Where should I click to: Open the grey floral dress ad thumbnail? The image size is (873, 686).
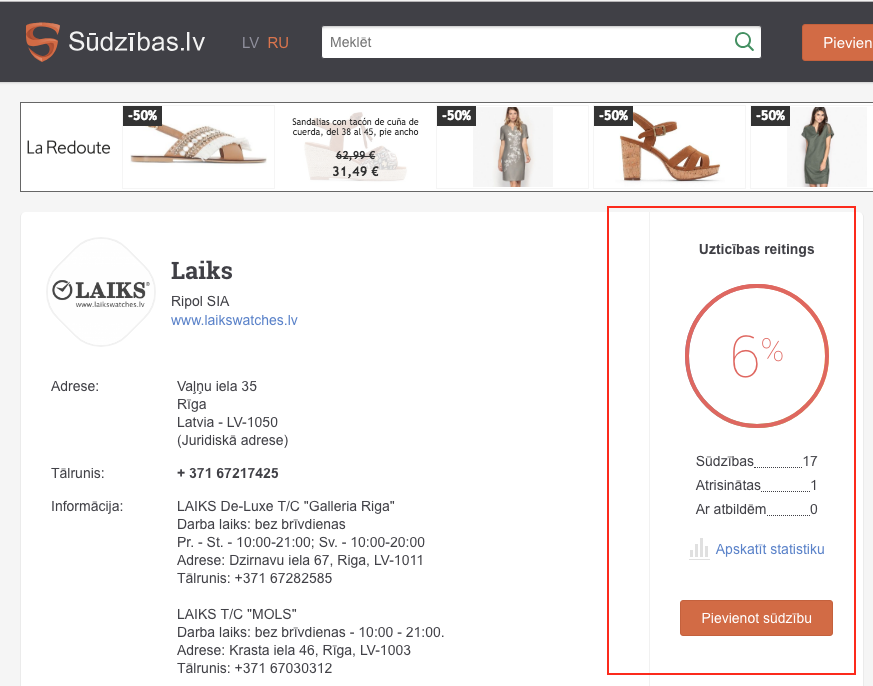[512, 147]
